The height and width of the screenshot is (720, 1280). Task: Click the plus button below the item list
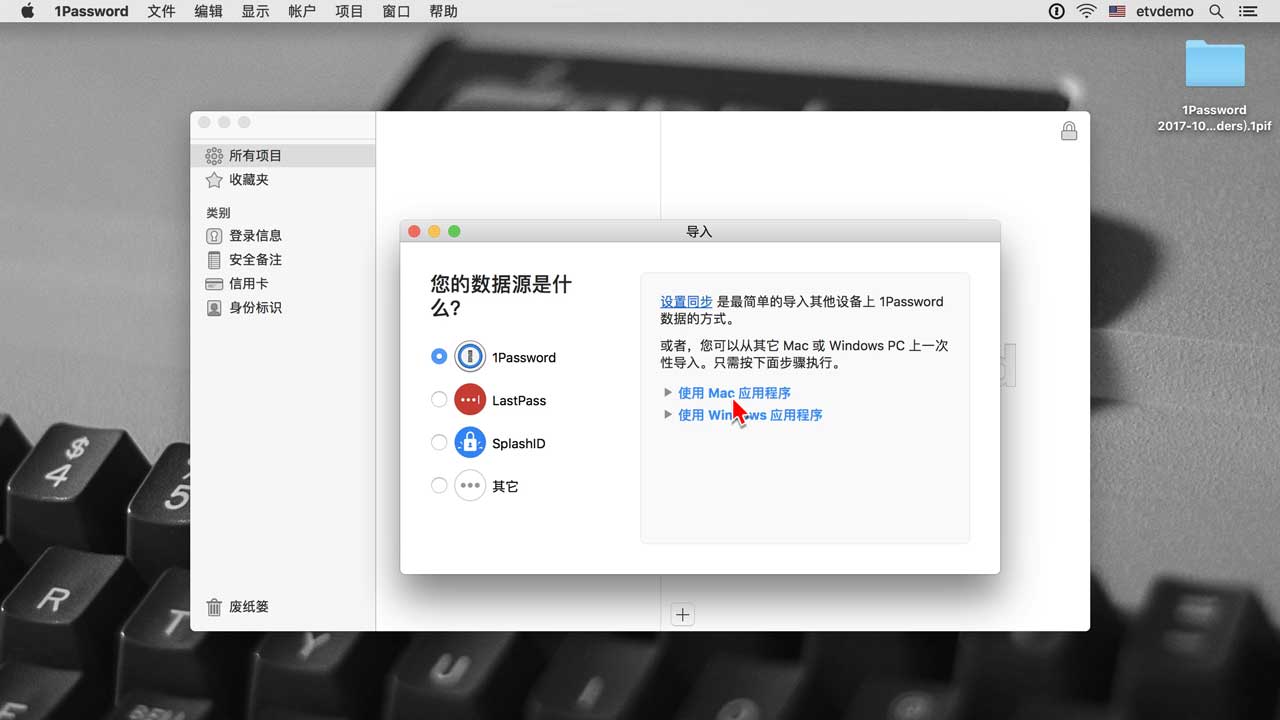[682, 615]
